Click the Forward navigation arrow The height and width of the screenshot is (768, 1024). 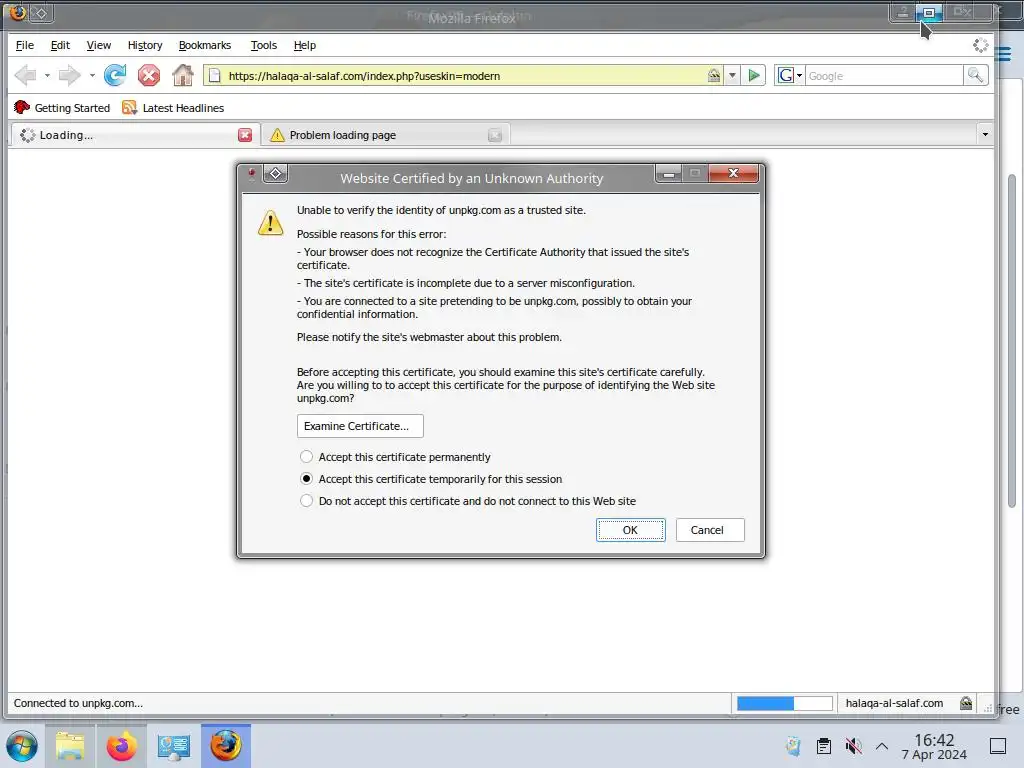pos(69,76)
